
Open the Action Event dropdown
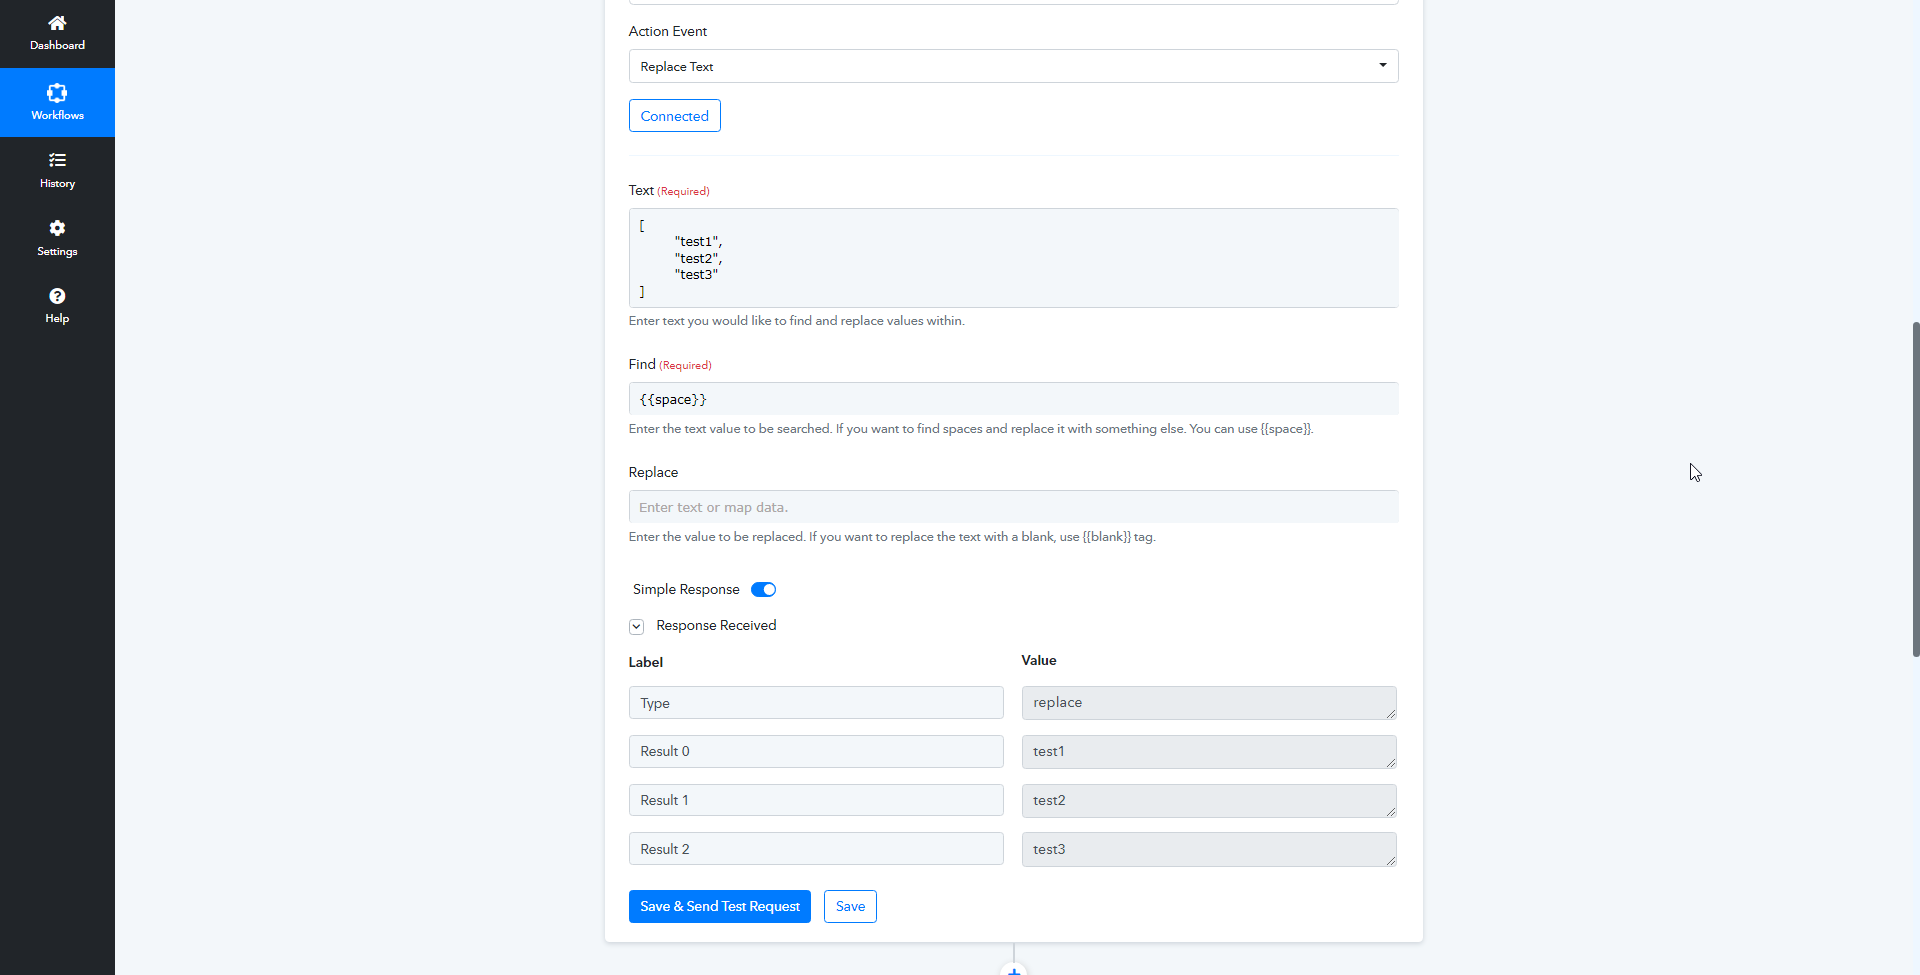1013,66
